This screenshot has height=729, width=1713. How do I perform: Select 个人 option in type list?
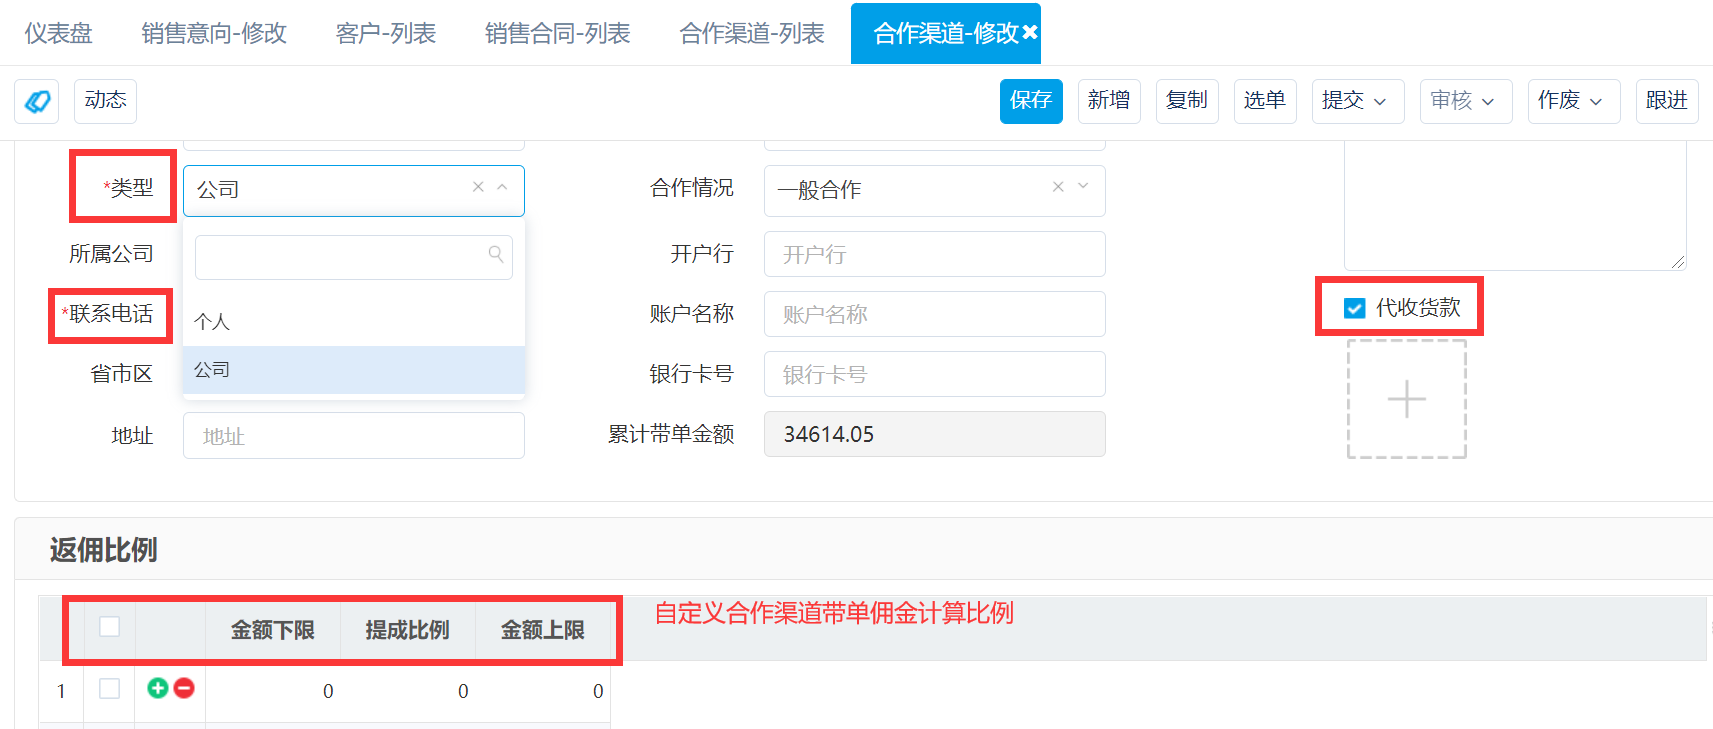(x=354, y=321)
